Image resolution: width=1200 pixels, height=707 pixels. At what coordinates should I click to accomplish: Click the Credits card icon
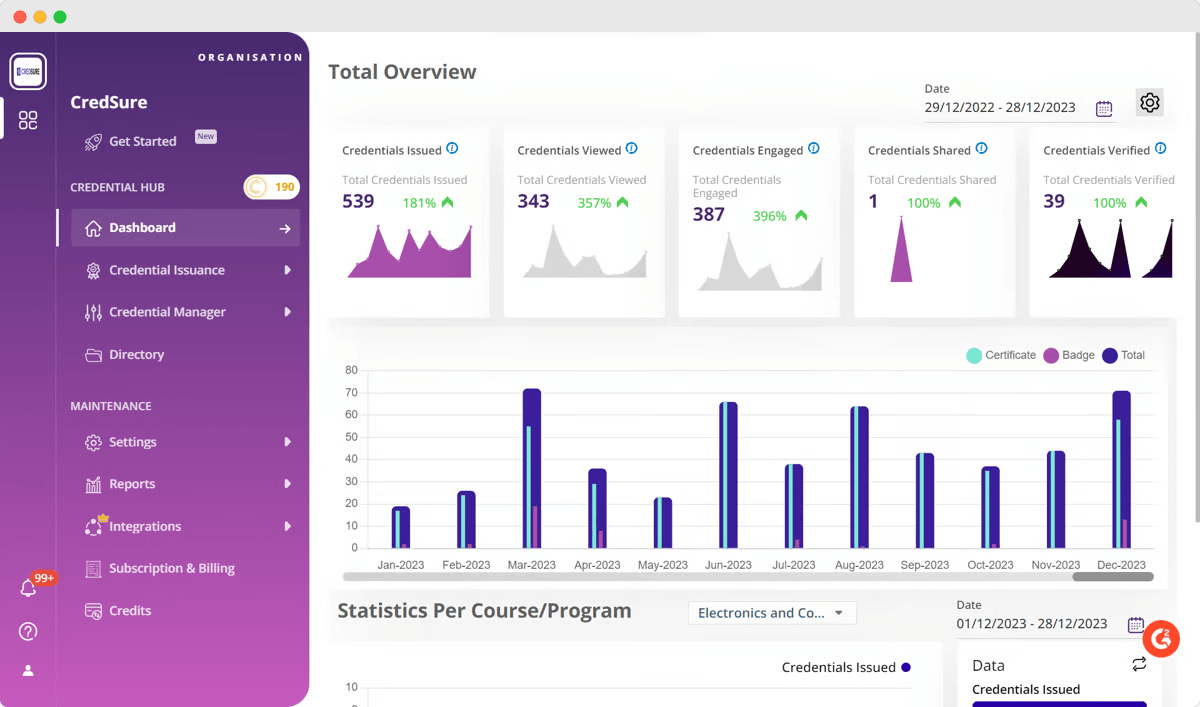point(93,611)
